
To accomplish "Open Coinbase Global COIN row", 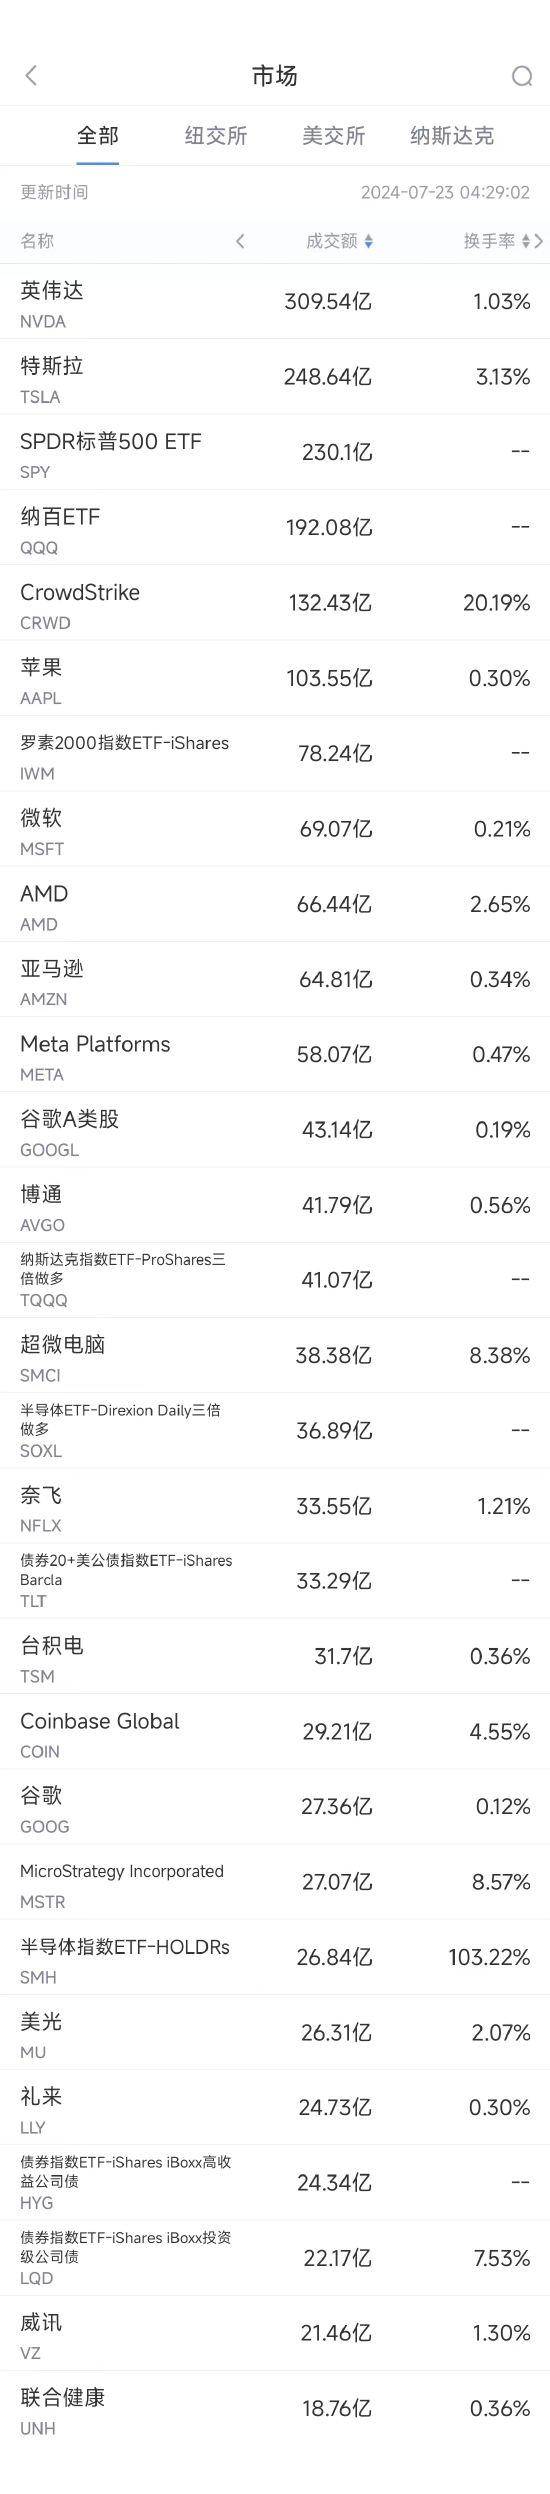I will 275,1731.
